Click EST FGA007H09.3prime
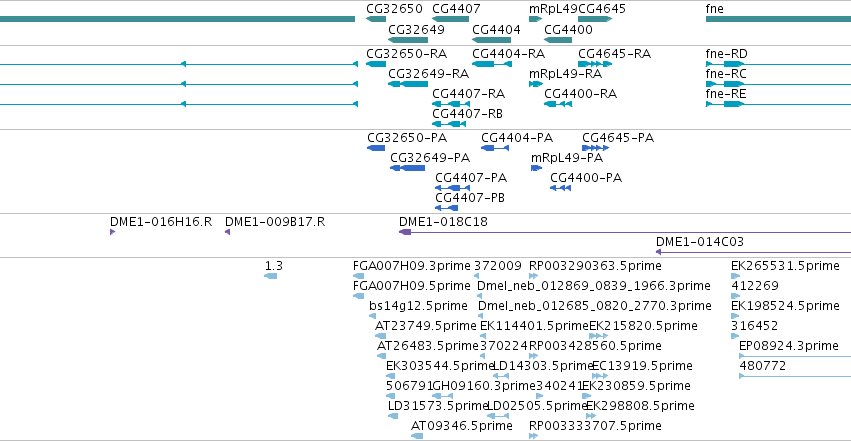Screen dimensions: 851x441 click(411, 266)
